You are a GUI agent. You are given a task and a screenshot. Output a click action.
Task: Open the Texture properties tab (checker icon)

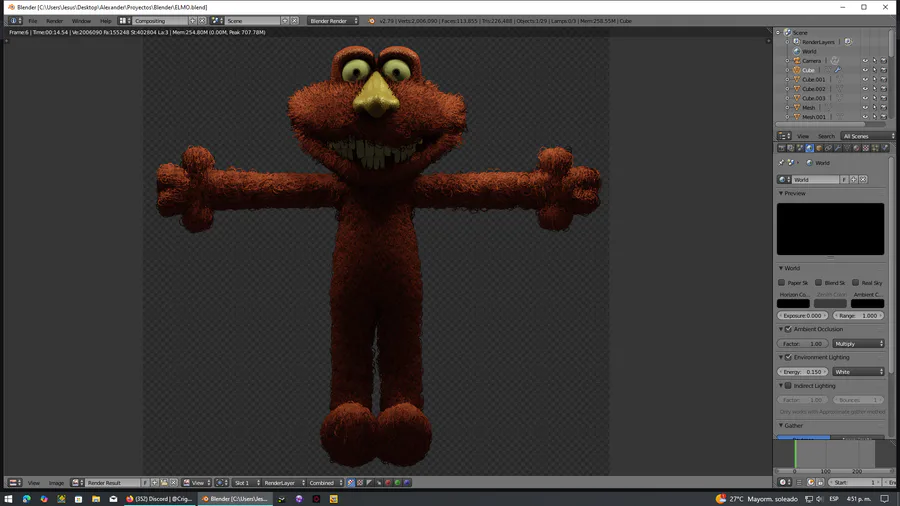(x=866, y=148)
